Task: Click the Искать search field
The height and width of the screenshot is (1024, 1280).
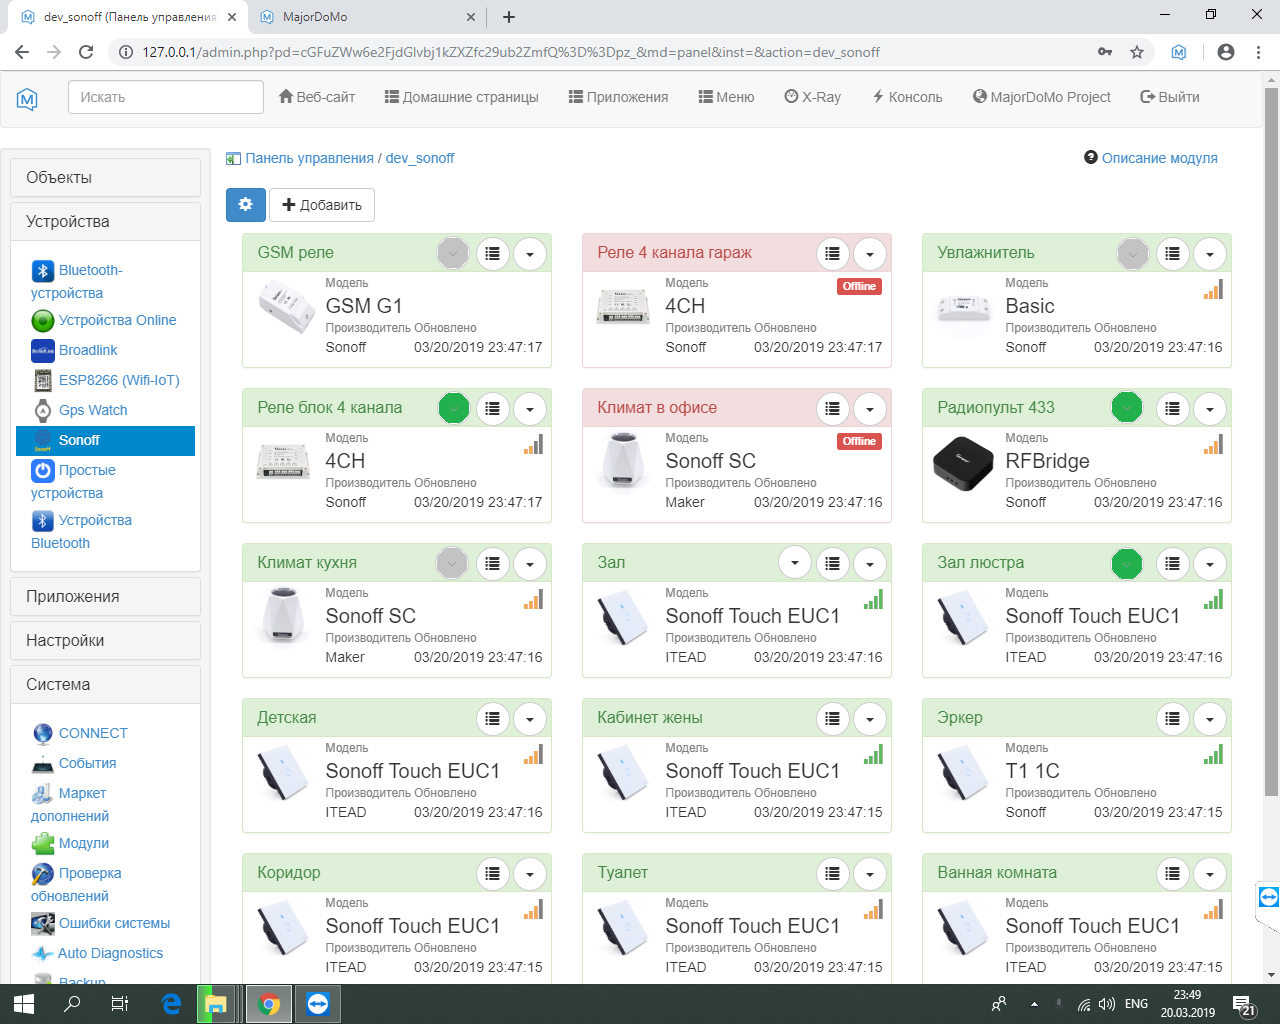Action: pos(165,97)
